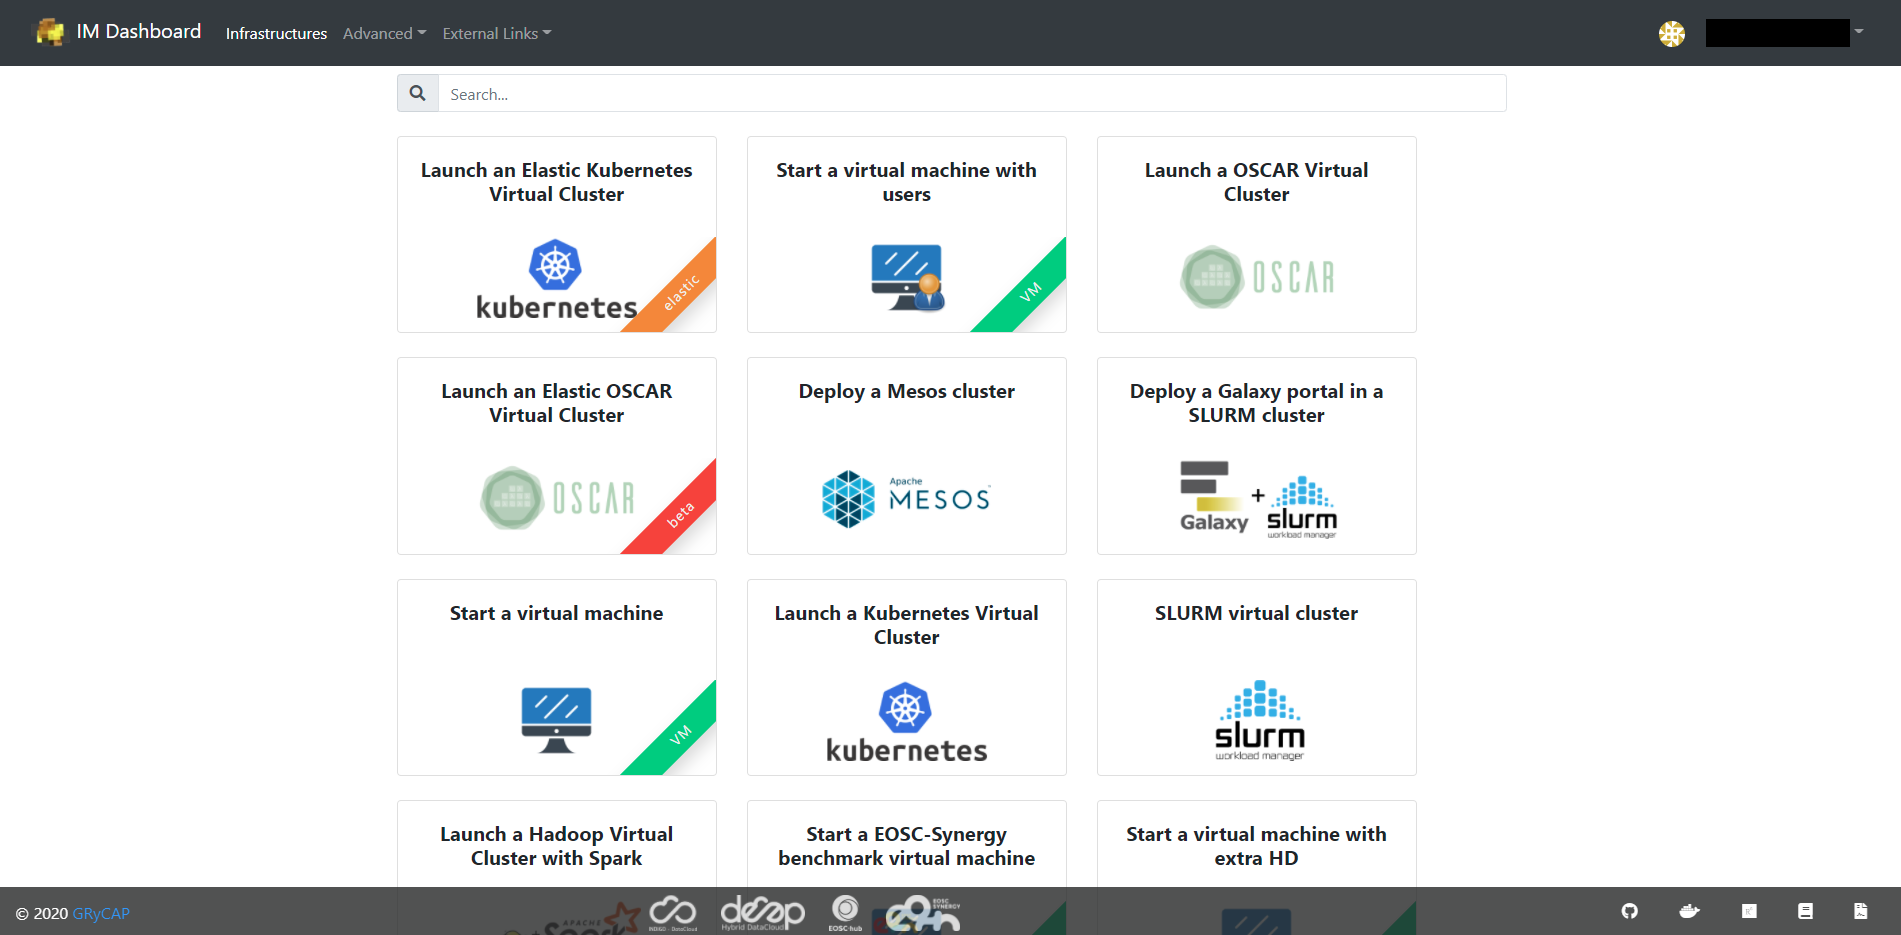Click the orange elastic ribbon badge
The image size is (1901, 935).
point(680,292)
